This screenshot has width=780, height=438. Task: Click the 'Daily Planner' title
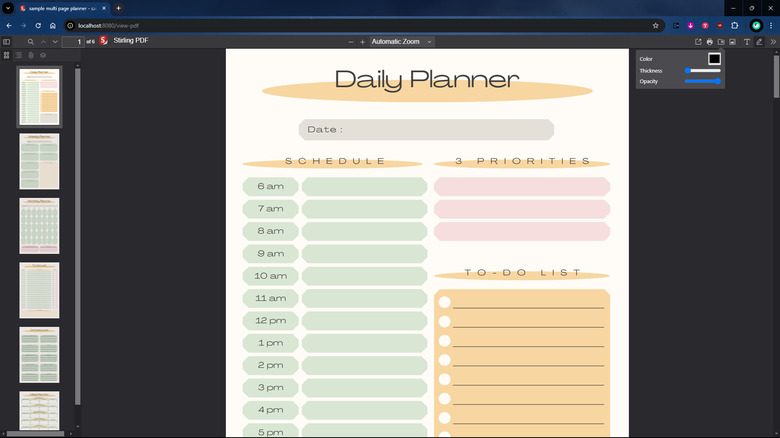[x=427, y=79]
